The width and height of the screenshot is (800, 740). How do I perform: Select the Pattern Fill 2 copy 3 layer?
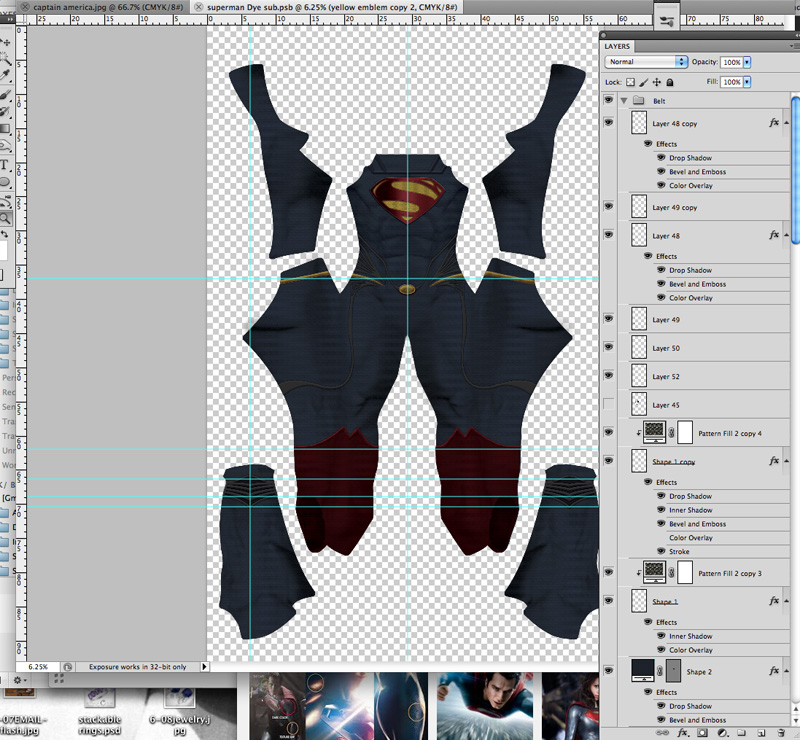(x=704, y=573)
